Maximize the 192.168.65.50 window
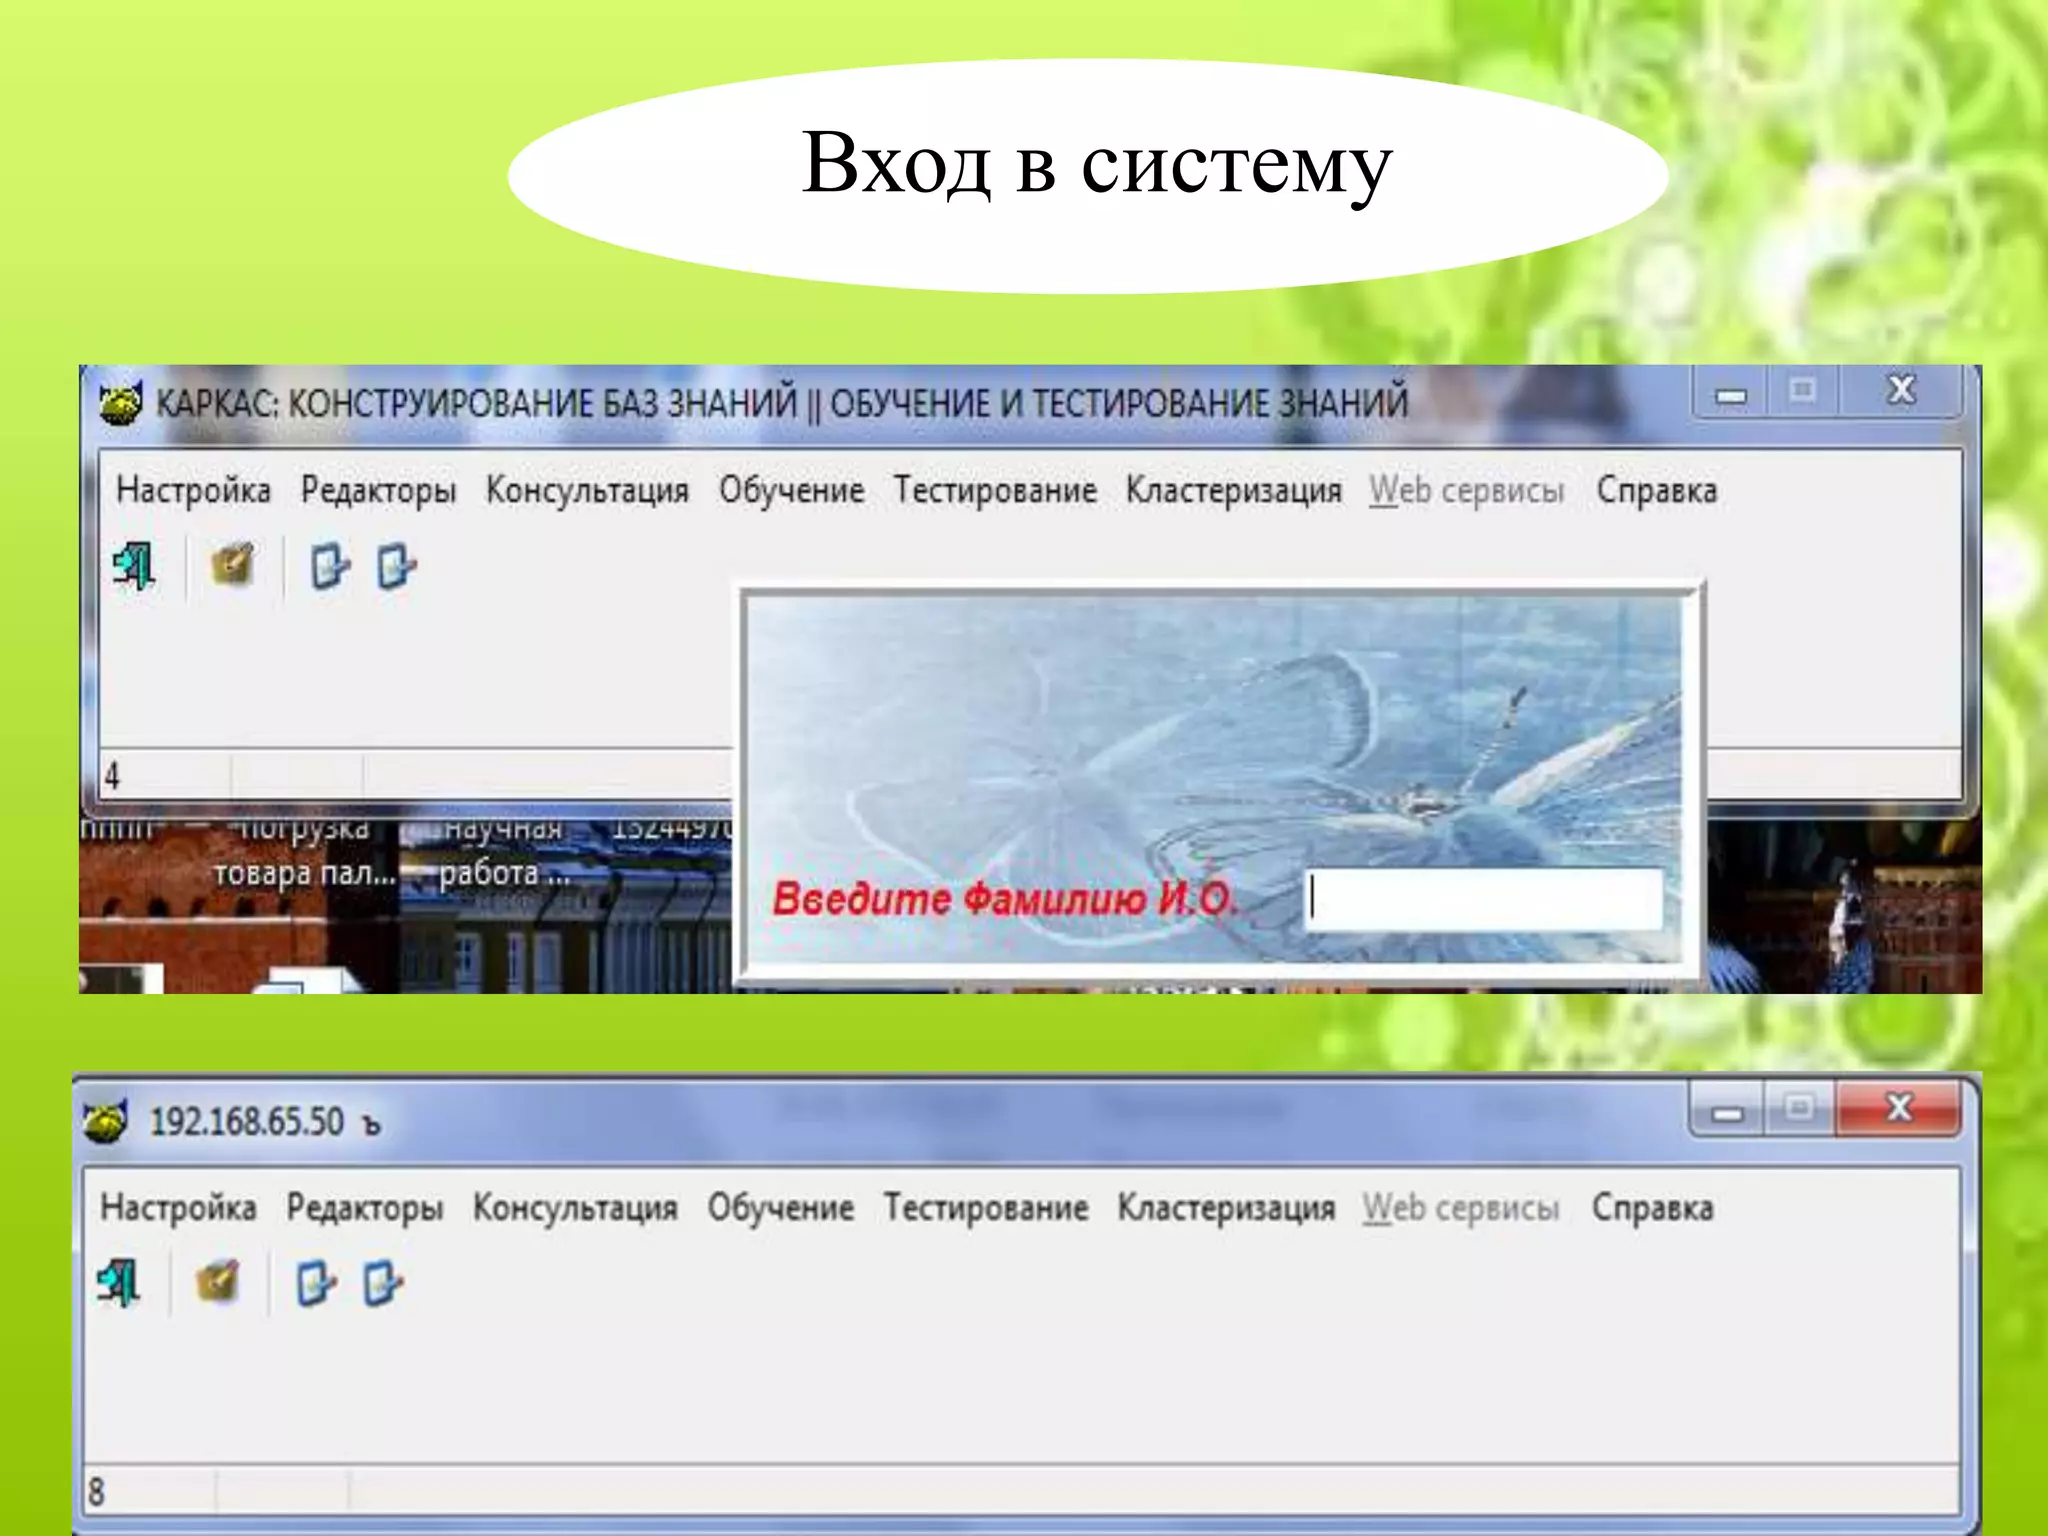Viewport: 2048px width, 1536px height. pyautogui.click(x=1799, y=1108)
